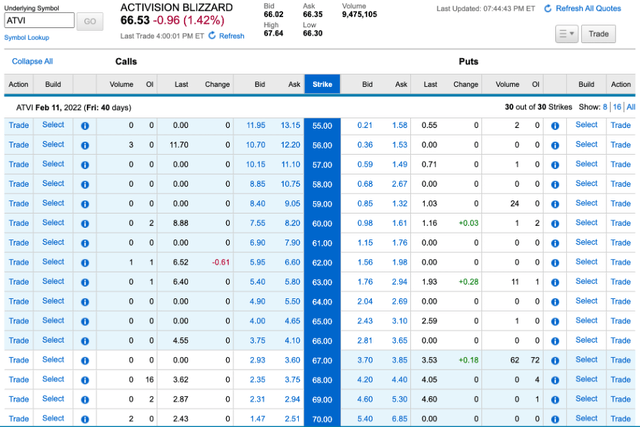Click the 65.00 strike cell
640x427 pixels.
click(x=322, y=321)
